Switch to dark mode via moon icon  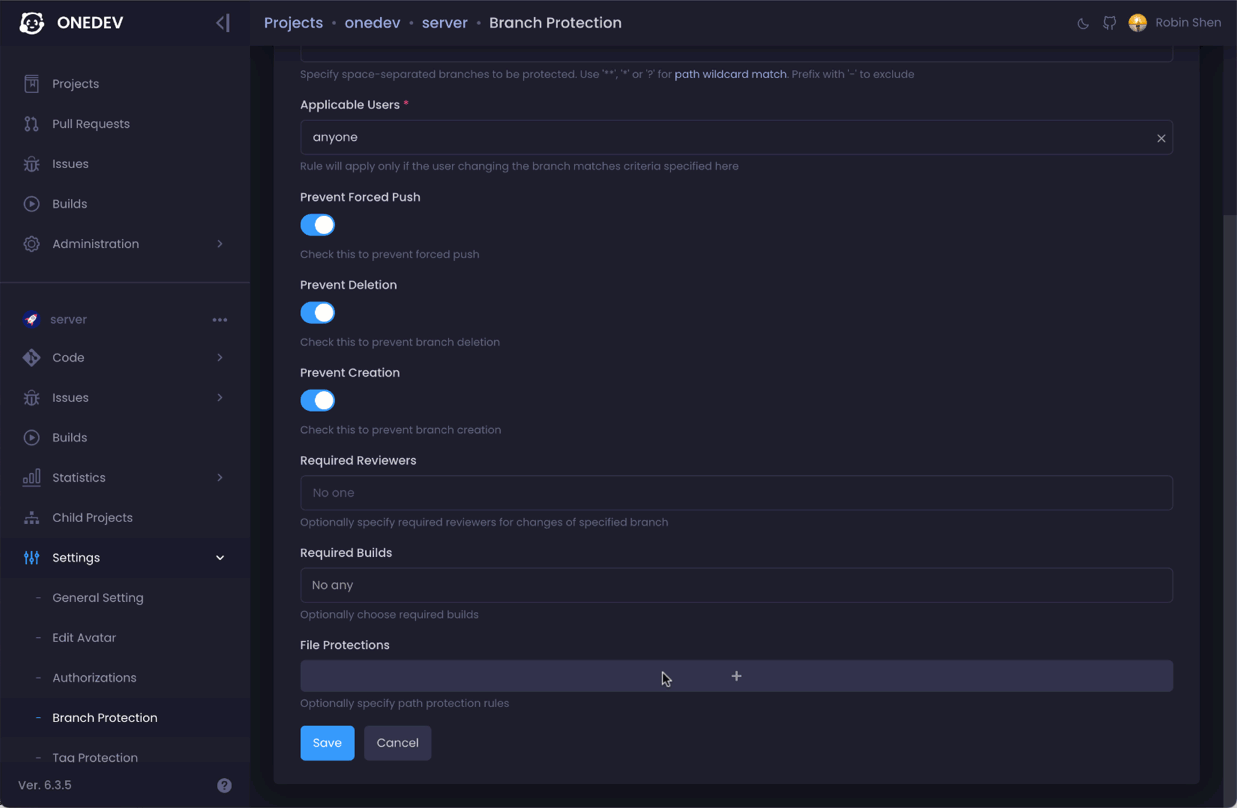[1083, 23]
